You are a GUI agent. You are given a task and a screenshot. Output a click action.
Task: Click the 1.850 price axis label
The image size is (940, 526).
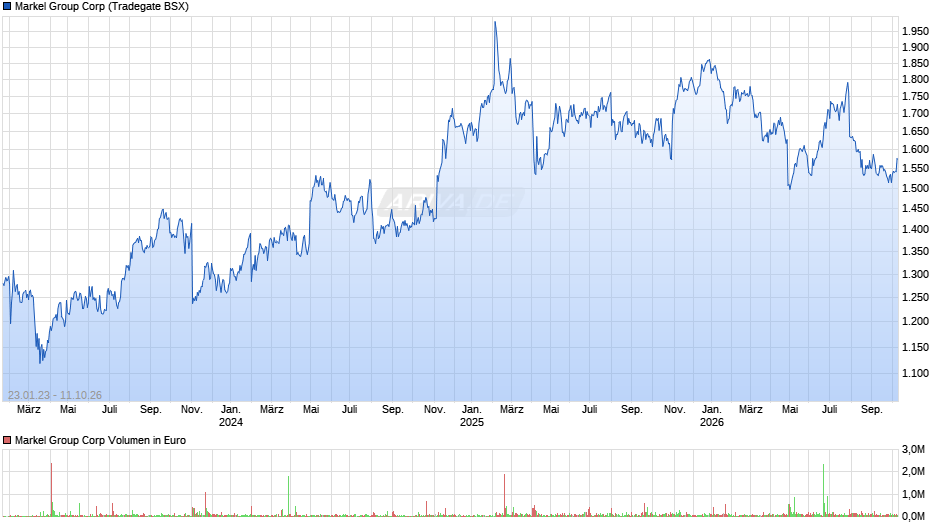point(915,64)
